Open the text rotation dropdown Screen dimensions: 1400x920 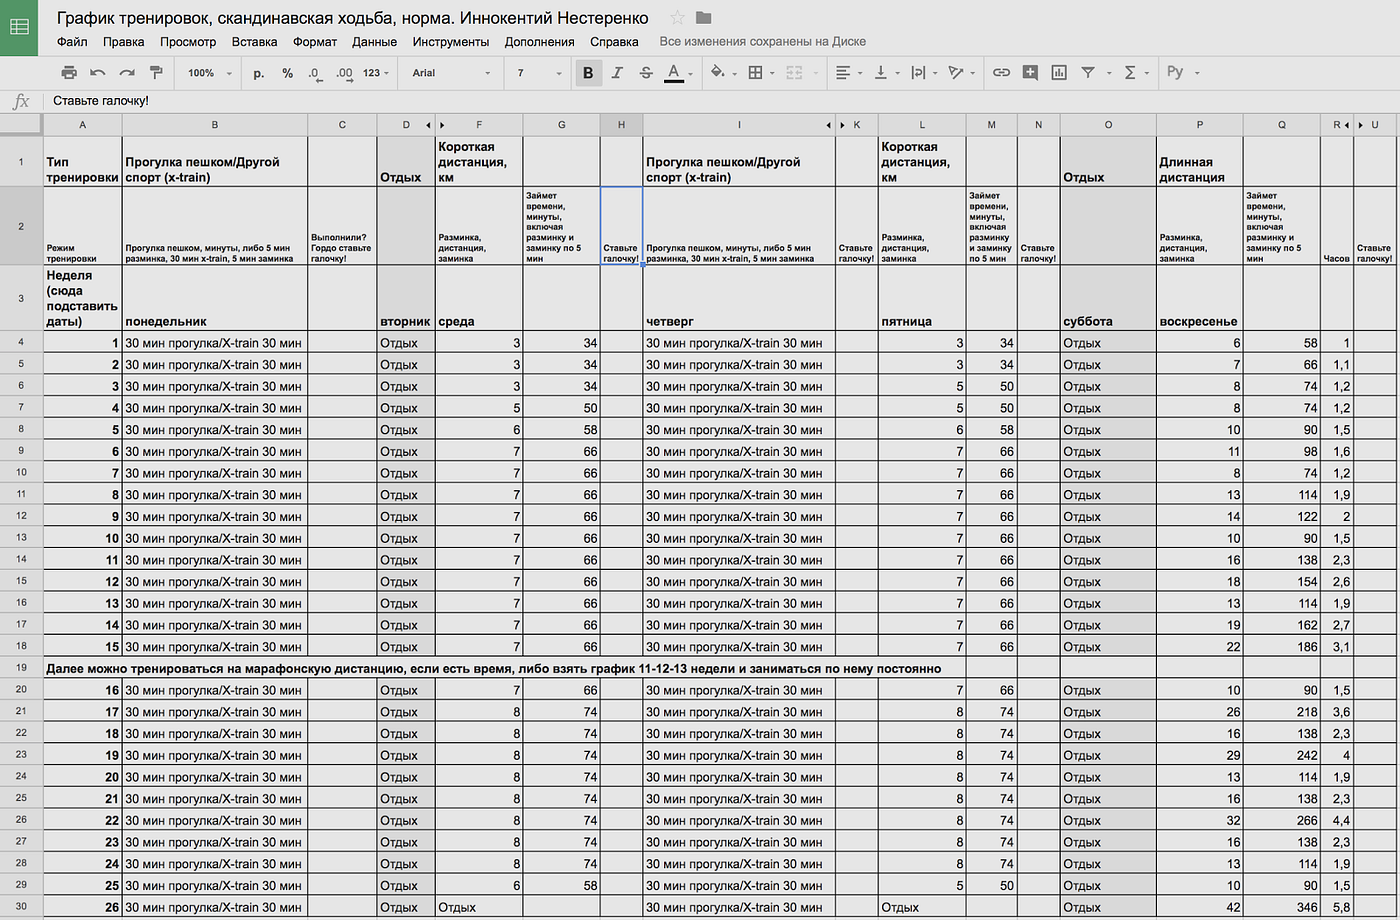pyautogui.click(x=960, y=73)
